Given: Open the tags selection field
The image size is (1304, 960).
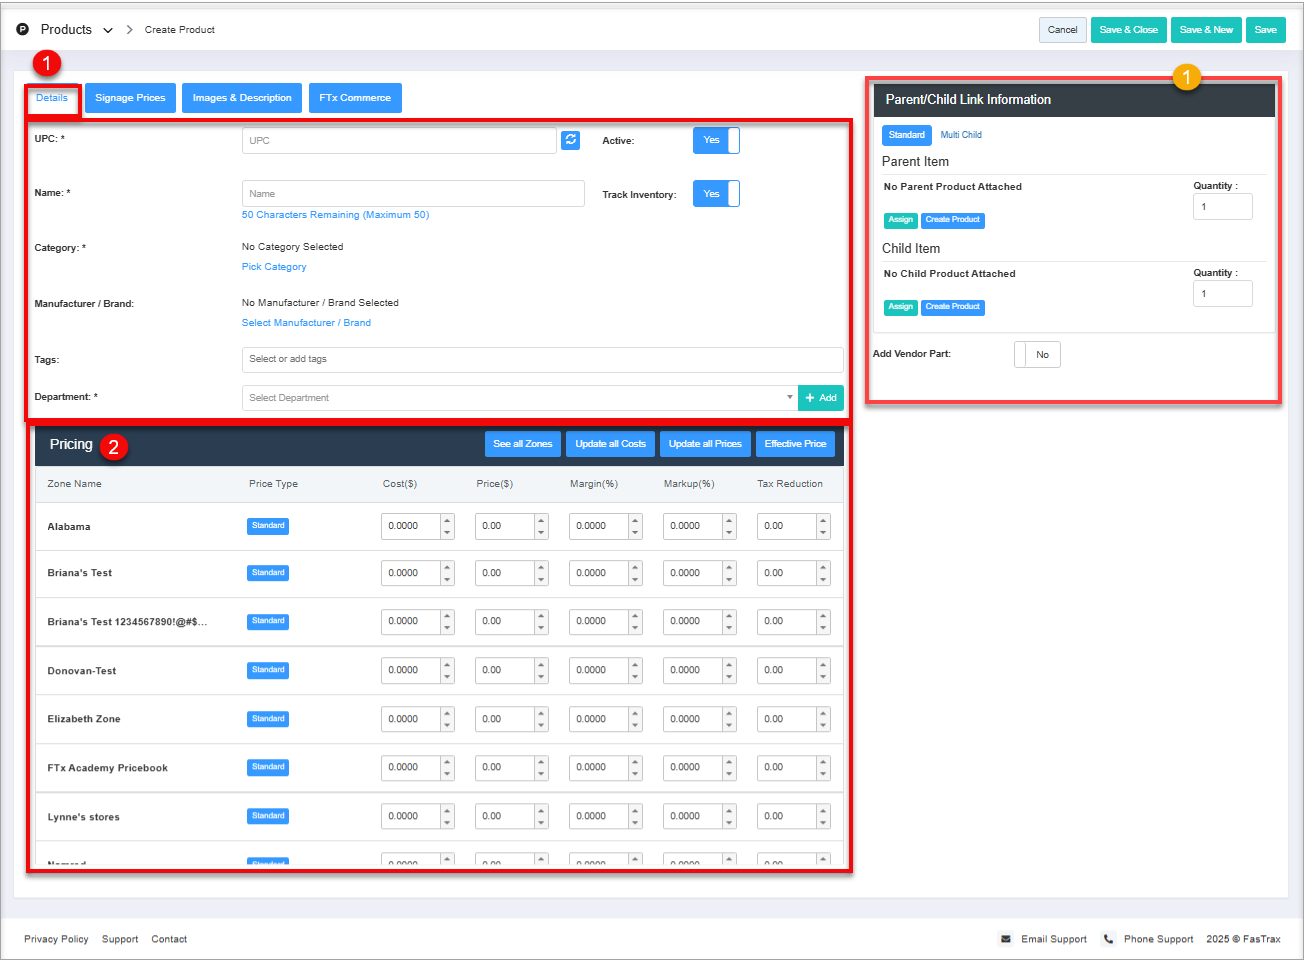Looking at the screenshot, I should (x=542, y=360).
